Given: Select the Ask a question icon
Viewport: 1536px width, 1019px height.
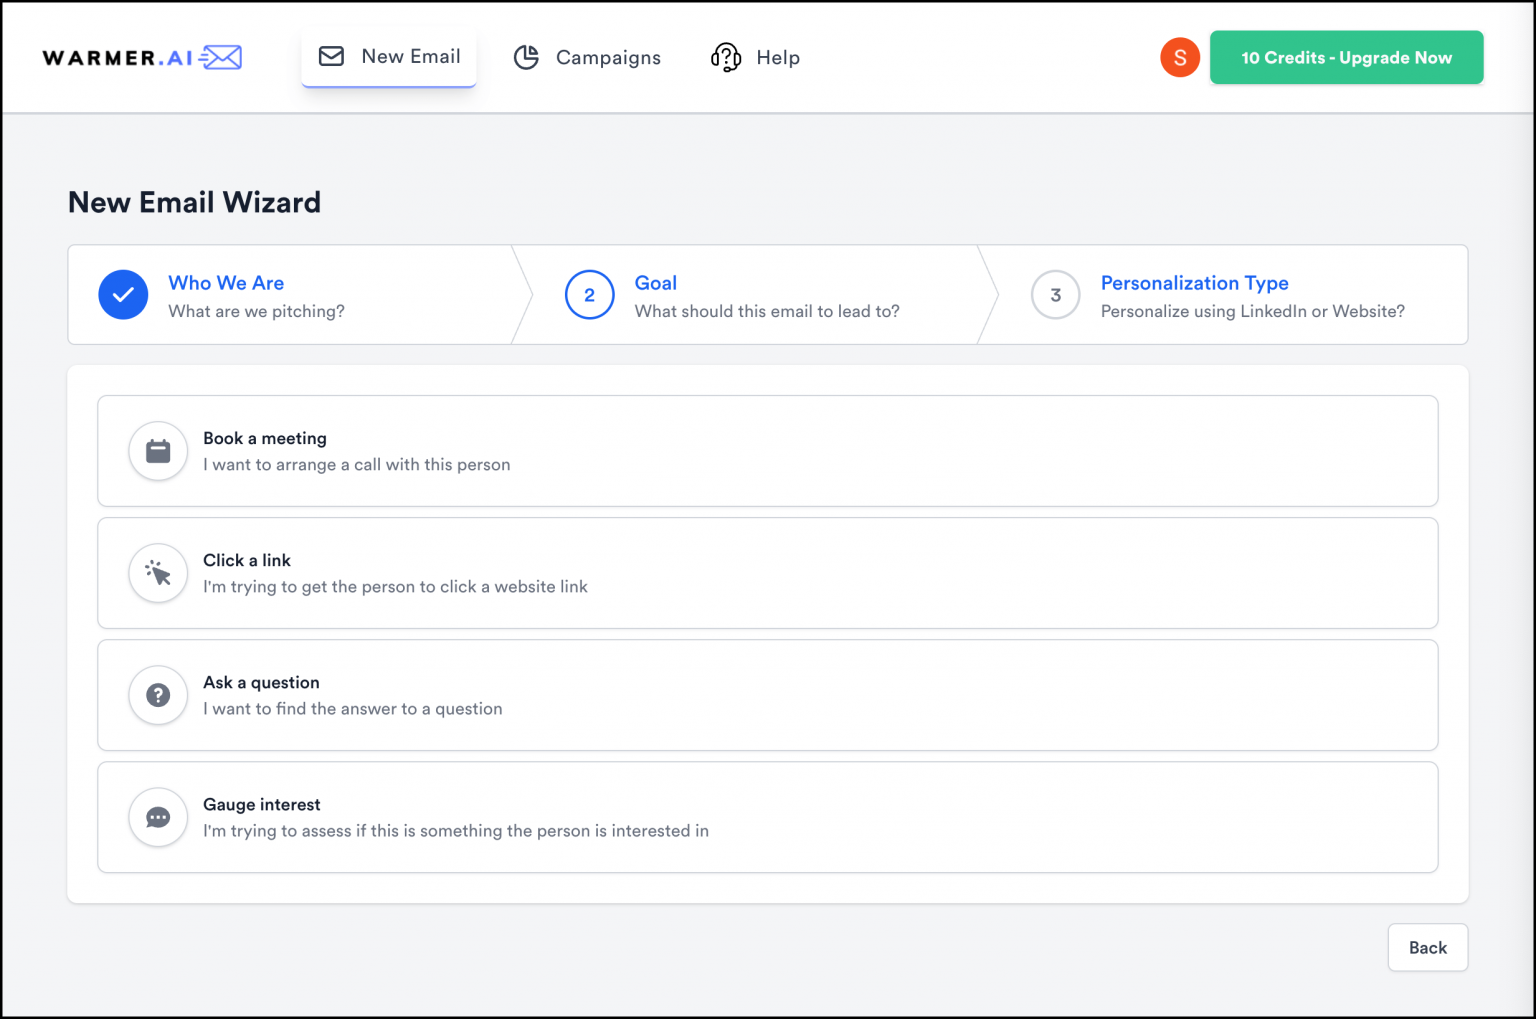Looking at the screenshot, I should pyautogui.click(x=157, y=695).
